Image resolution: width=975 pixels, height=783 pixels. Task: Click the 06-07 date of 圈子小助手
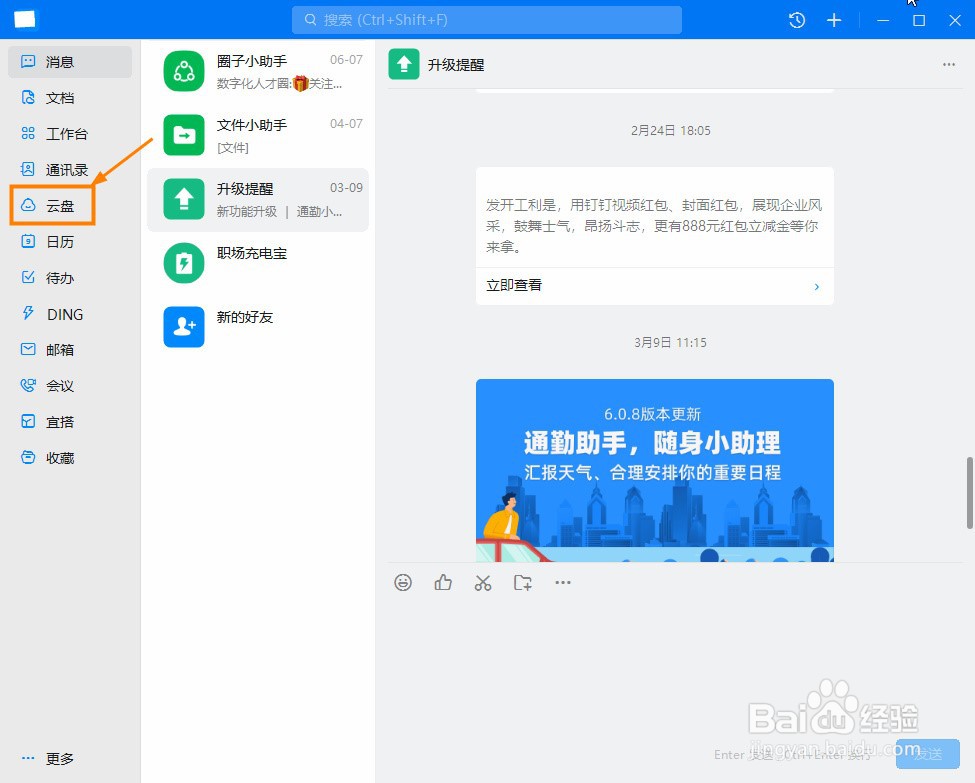346,60
